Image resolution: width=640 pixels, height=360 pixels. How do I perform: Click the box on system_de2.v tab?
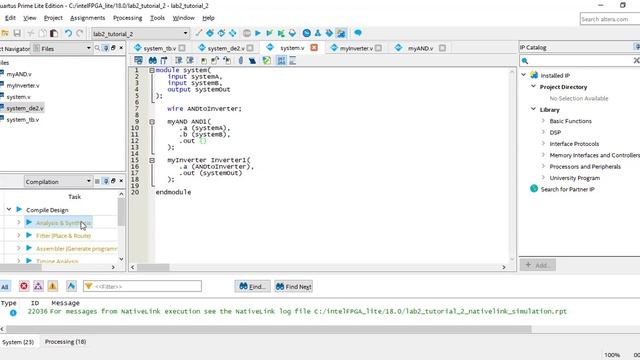pos(250,48)
